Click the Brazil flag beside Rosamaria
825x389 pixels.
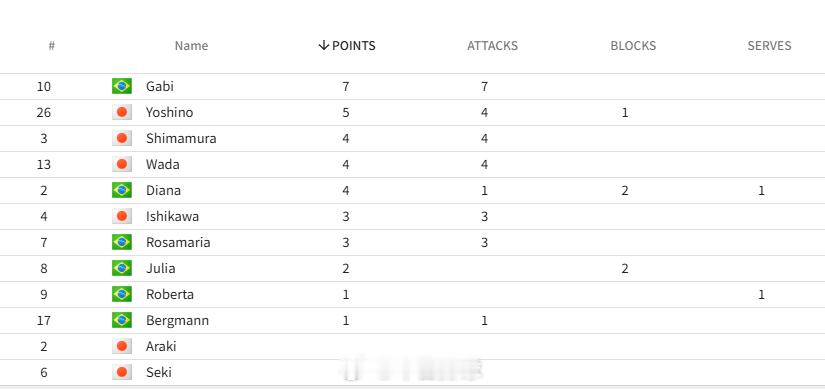coord(122,242)
